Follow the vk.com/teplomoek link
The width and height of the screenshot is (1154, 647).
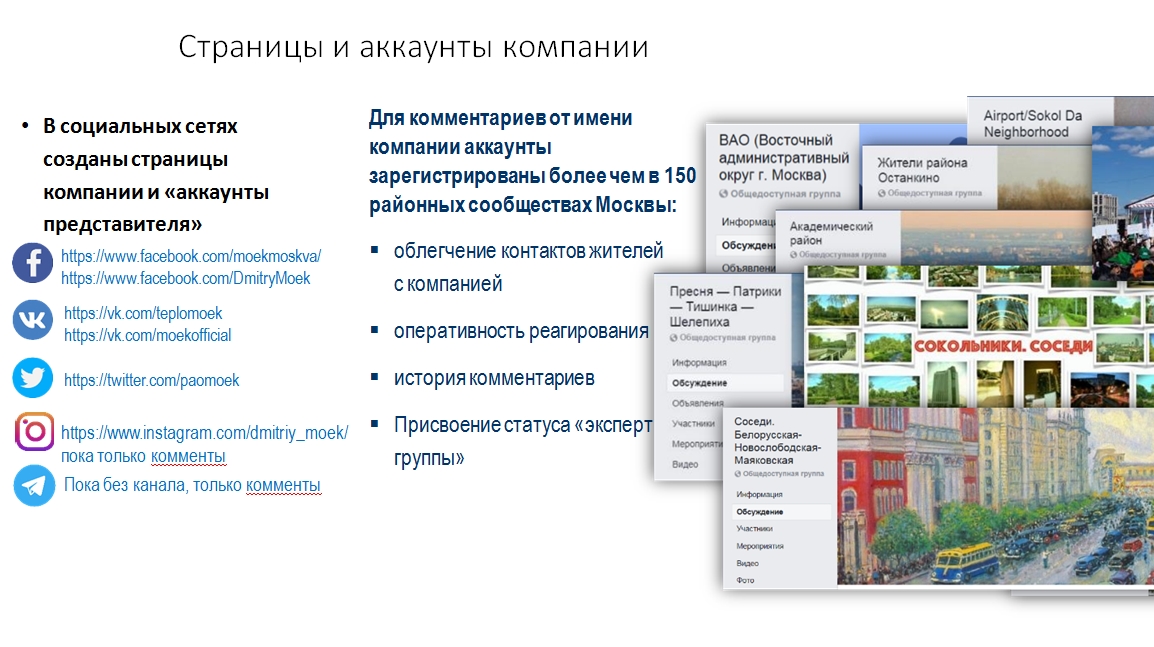[x=143, y=313]
